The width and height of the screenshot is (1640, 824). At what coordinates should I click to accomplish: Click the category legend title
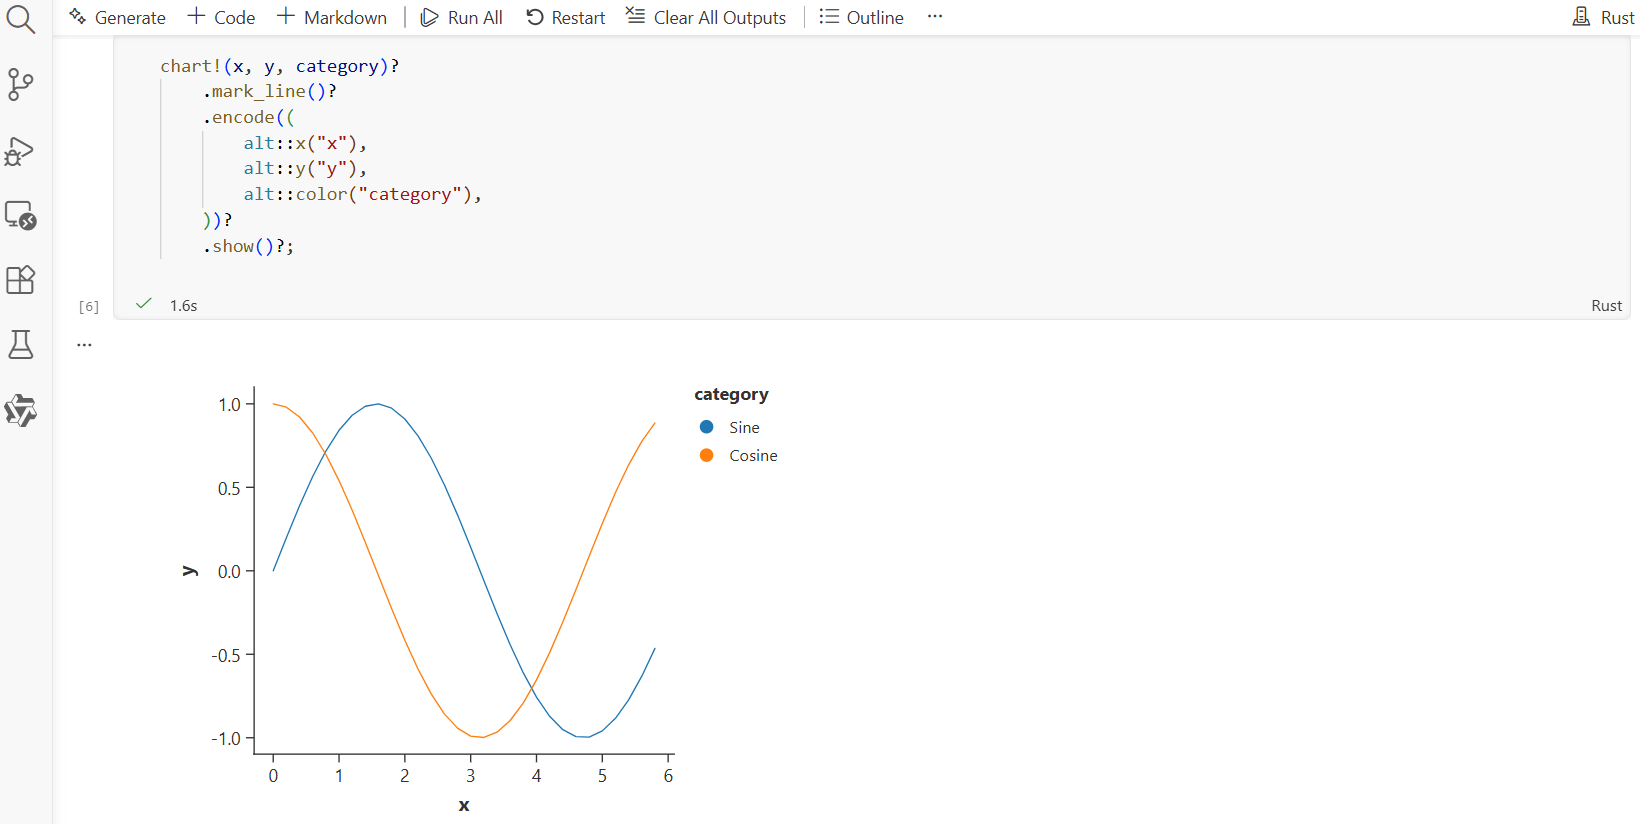[731, 394]
